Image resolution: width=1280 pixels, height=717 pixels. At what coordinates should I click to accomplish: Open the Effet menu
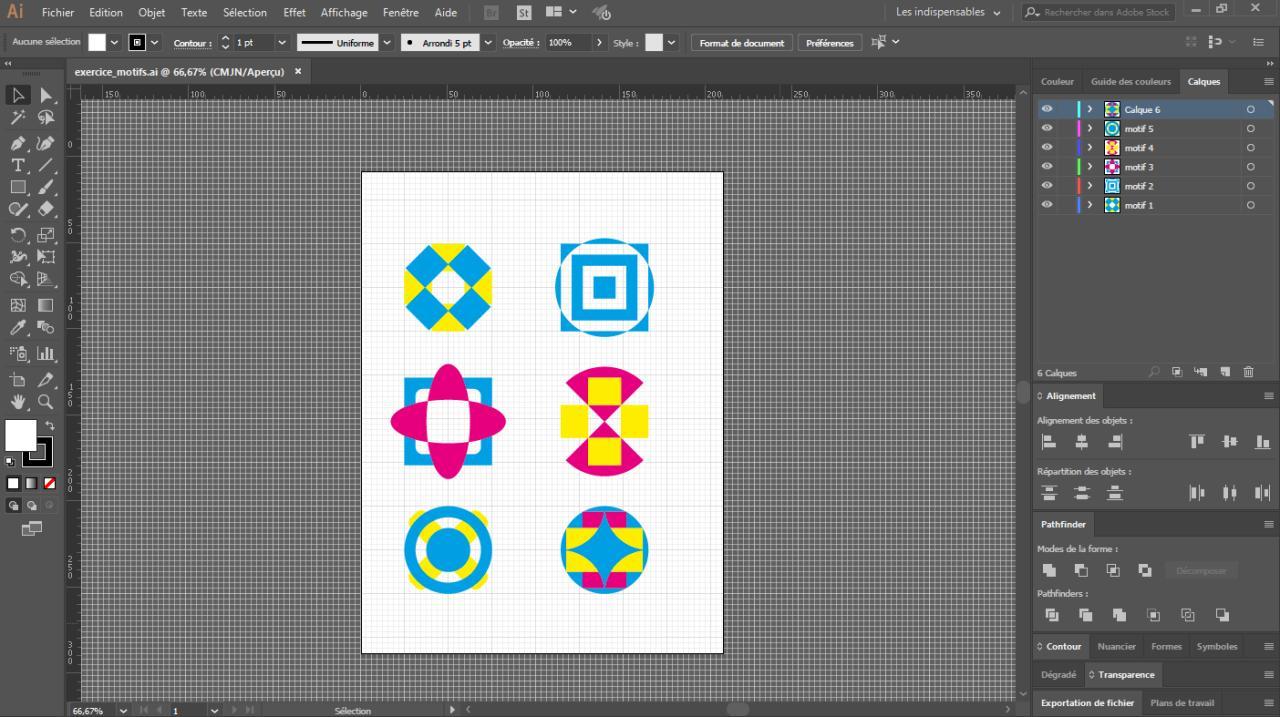294,12
